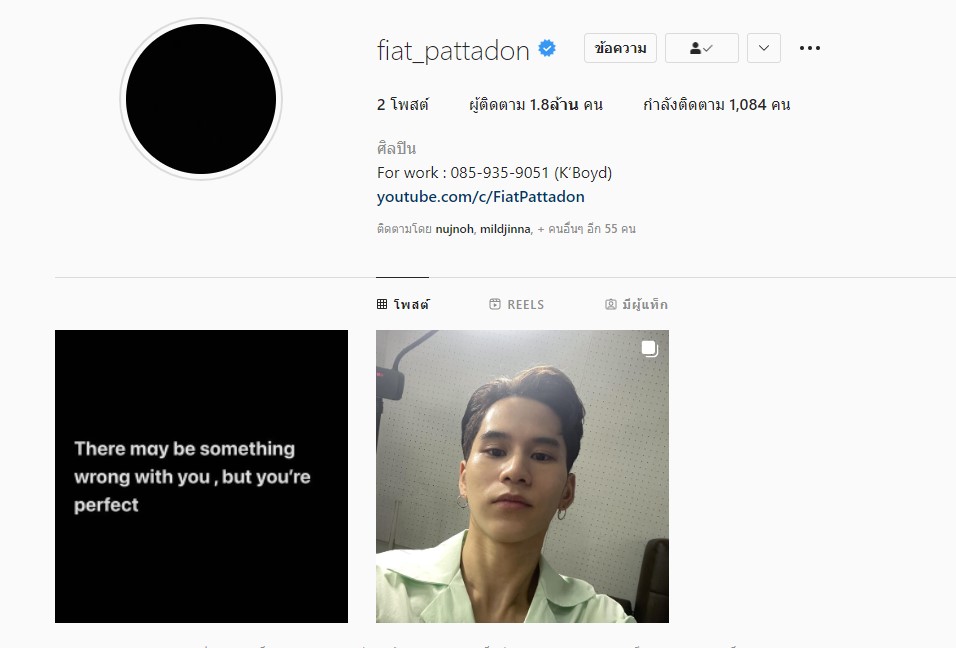
Task: Click the multi-photo carousel icon on selfie post
Action: [x=649, y=349]
